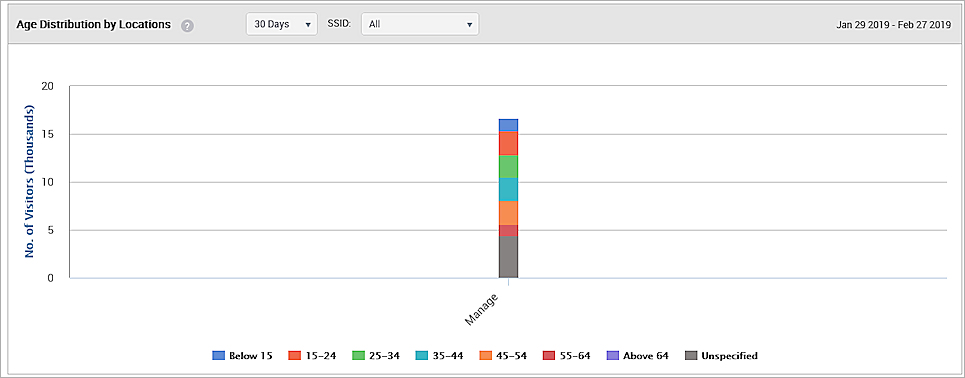This screenshot has height=378, width=965.
Task: Click the red-orange 15-24 bar segment
Action: [x=508, y=143]
